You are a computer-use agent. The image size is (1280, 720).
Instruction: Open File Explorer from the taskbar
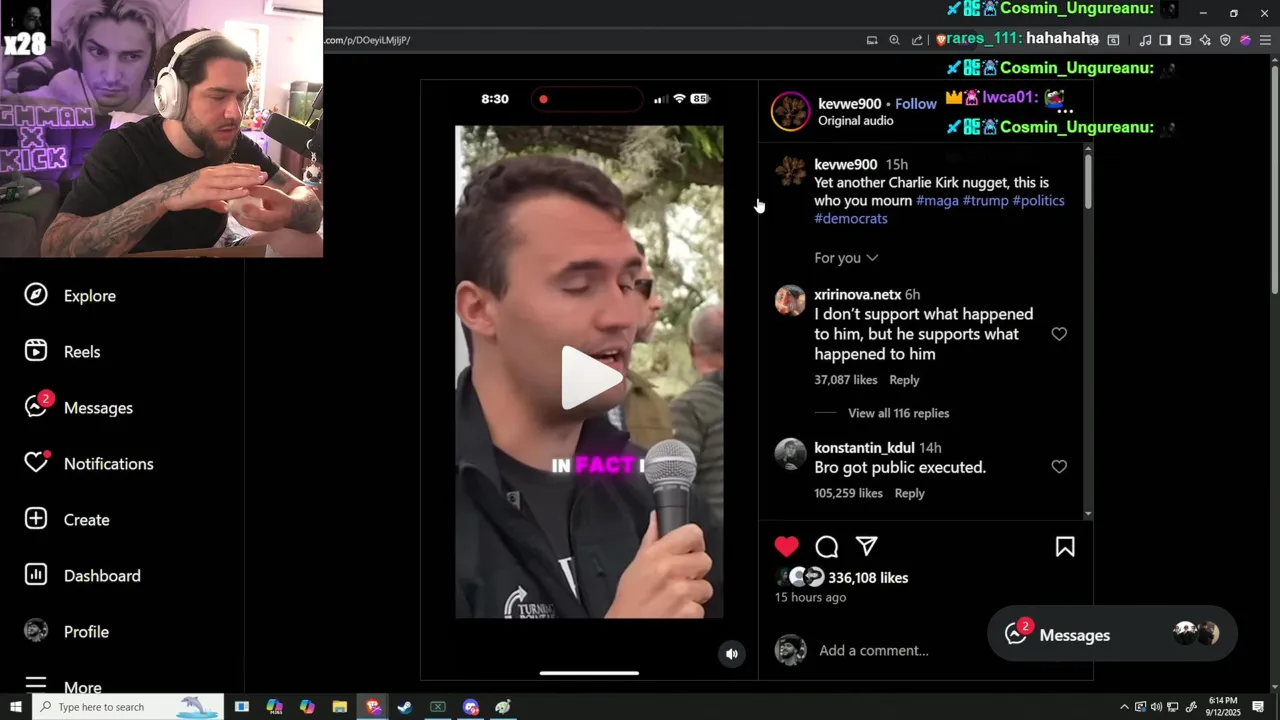coord(340,707)
